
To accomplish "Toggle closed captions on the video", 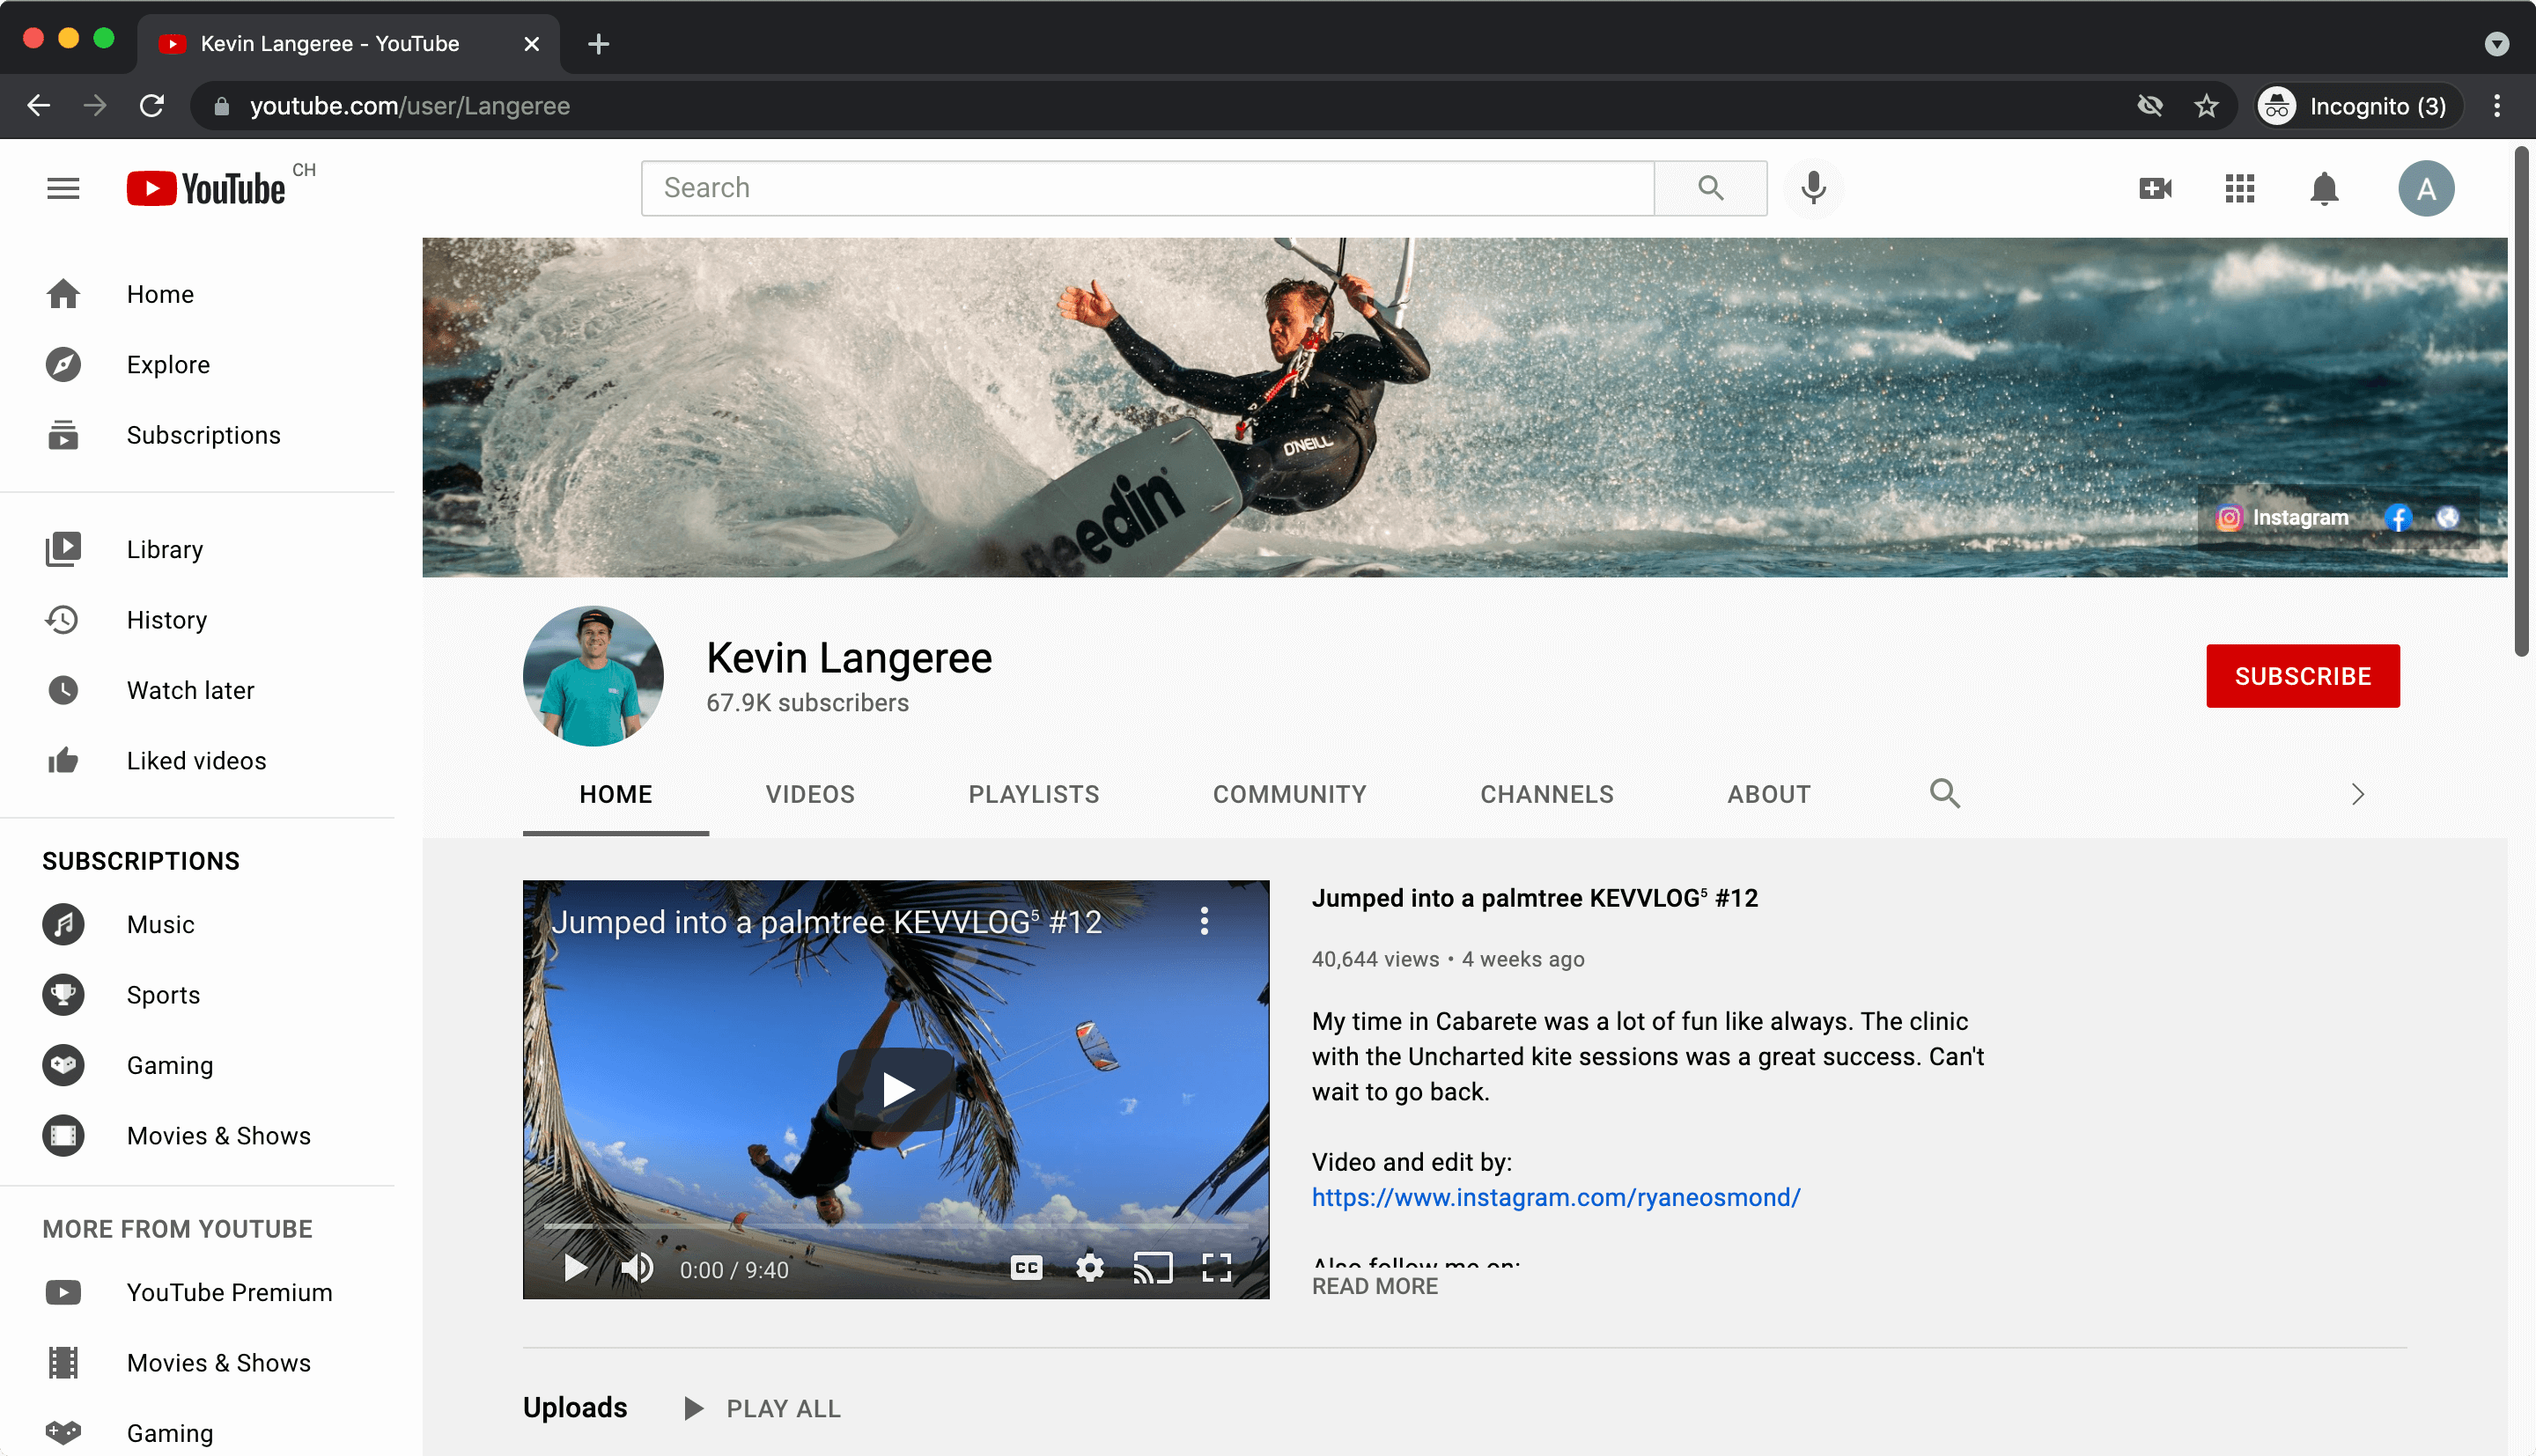I will (x=1026, y=1268).
